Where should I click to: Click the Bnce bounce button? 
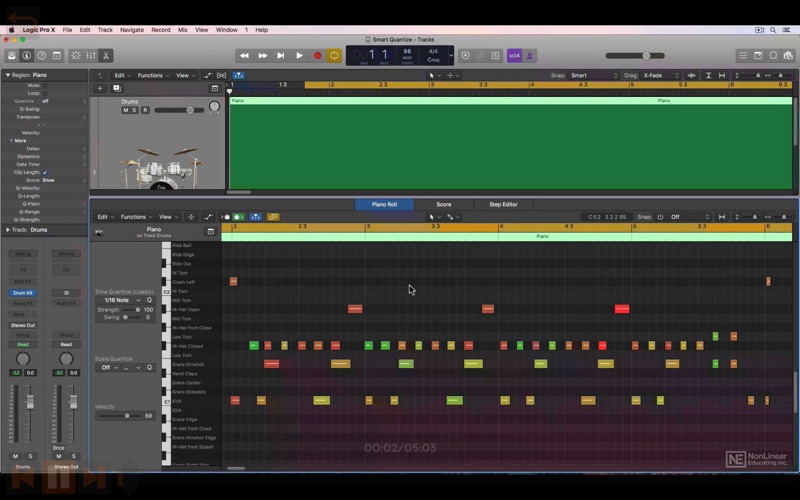click(x=59, y=447)
